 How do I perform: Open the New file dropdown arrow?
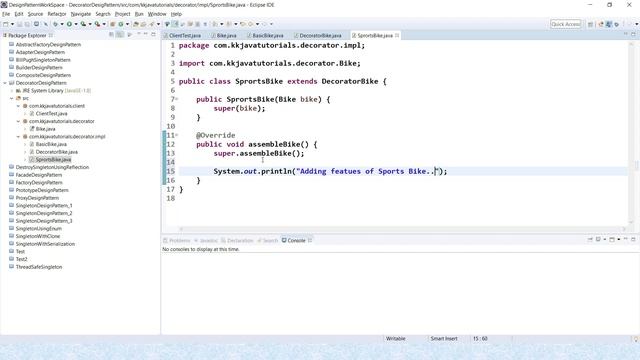(12, 24)
